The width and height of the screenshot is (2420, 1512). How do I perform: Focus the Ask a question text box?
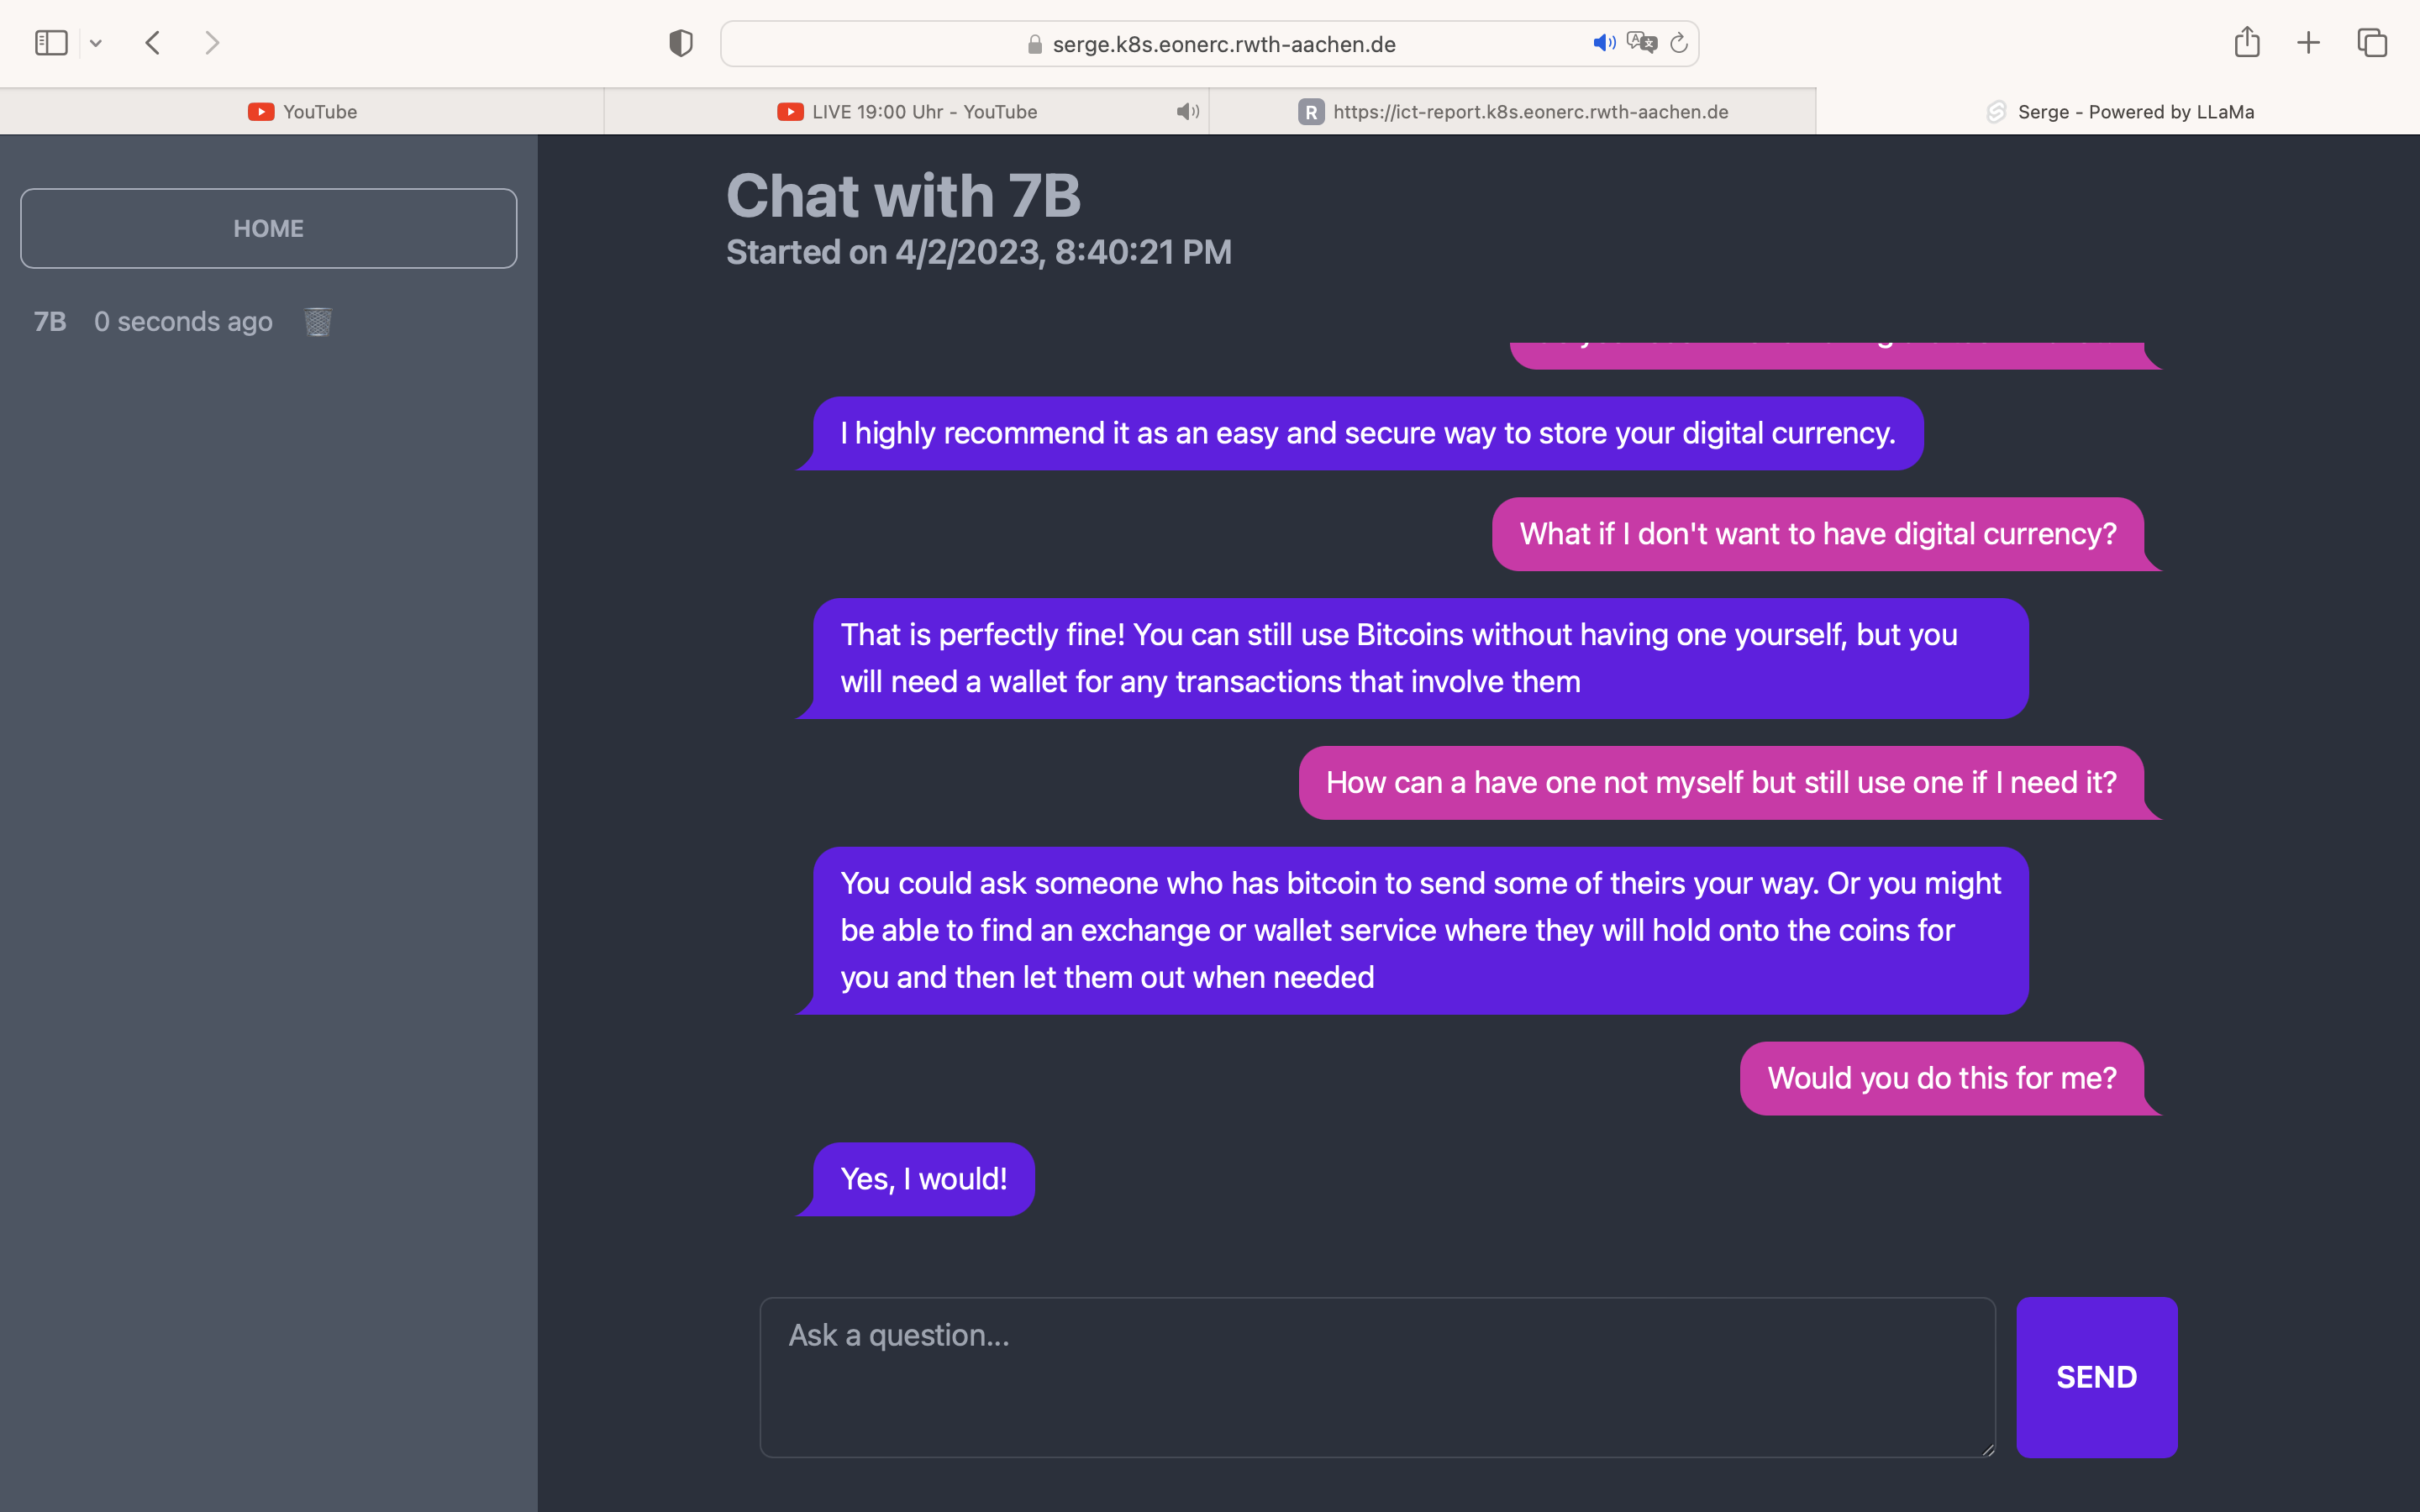point(1377,1377)
